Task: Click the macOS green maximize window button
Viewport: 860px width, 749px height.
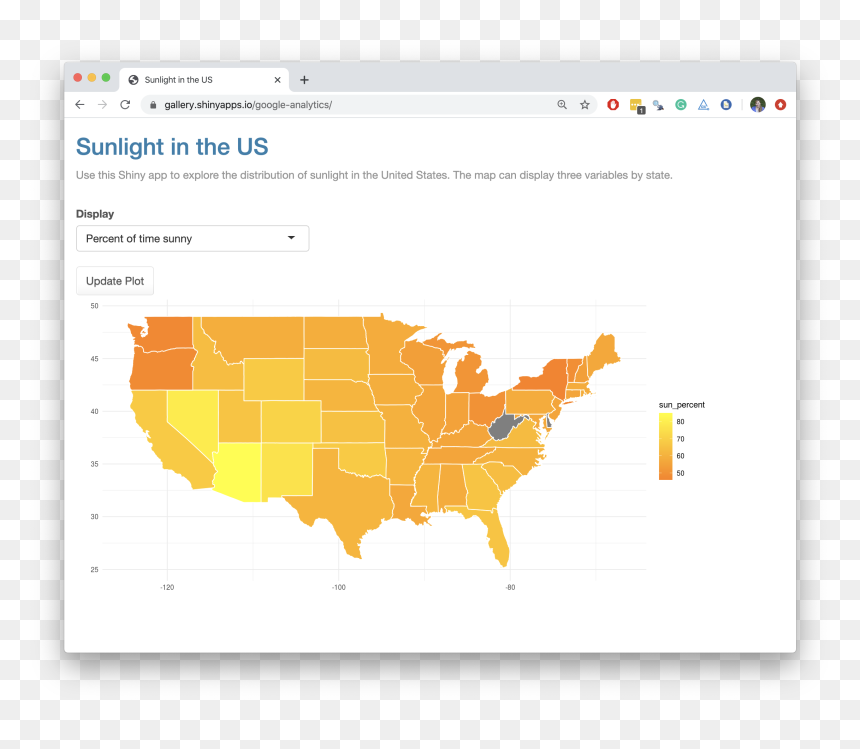Action: click(x=106, y=77)
